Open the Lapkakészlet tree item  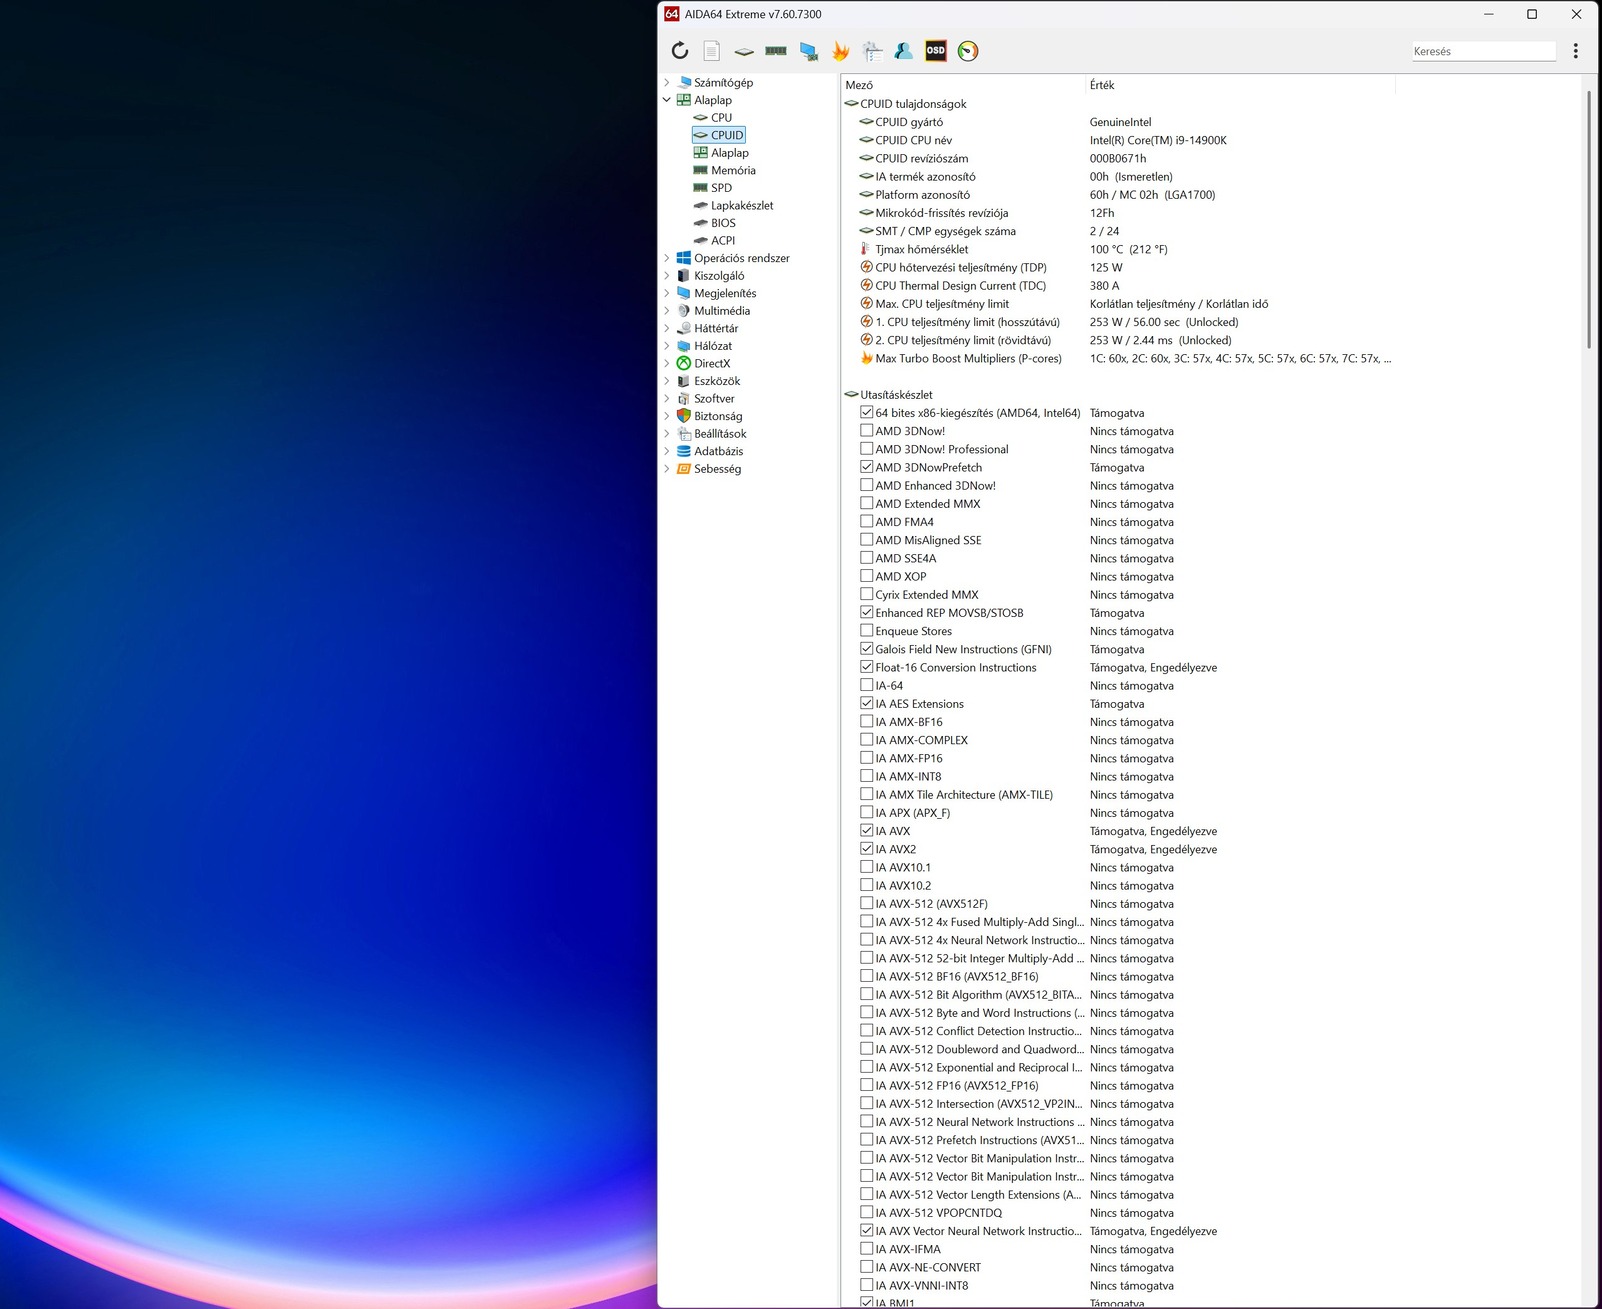point(742,205)
